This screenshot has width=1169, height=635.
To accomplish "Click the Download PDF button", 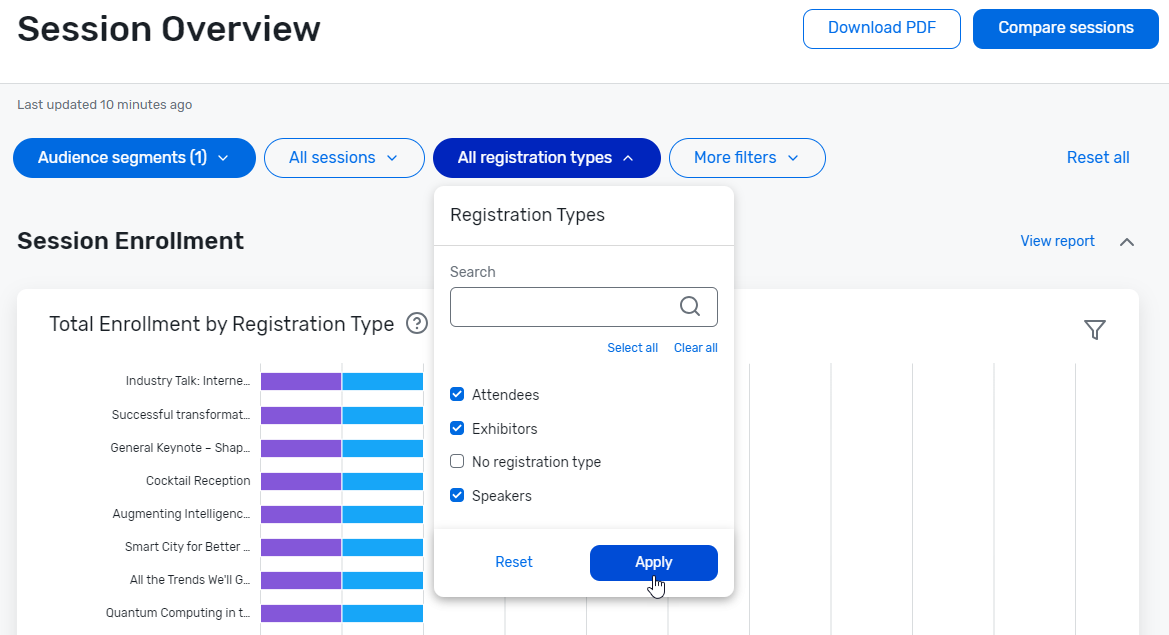I will (x=881, y=29).
